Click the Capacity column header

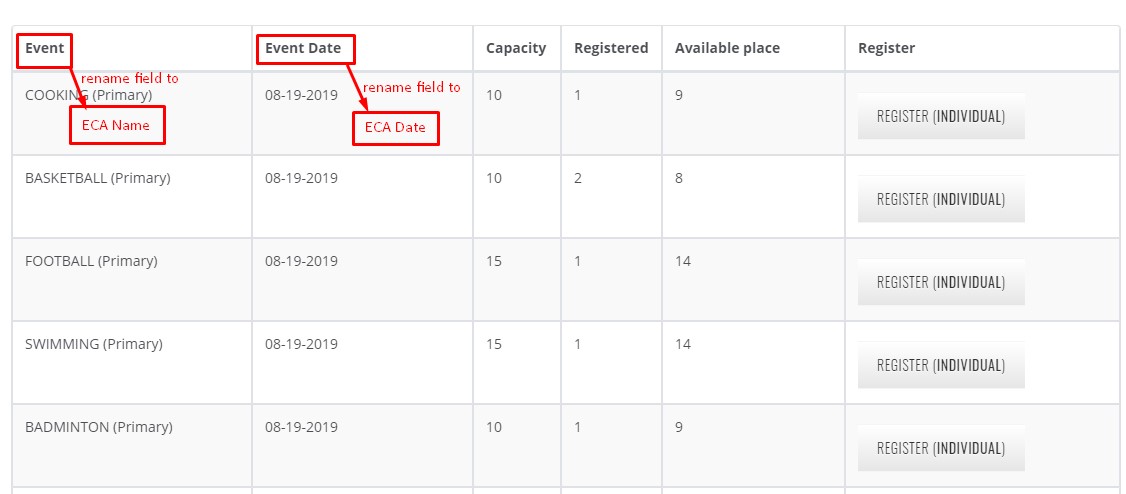(516, 48)
